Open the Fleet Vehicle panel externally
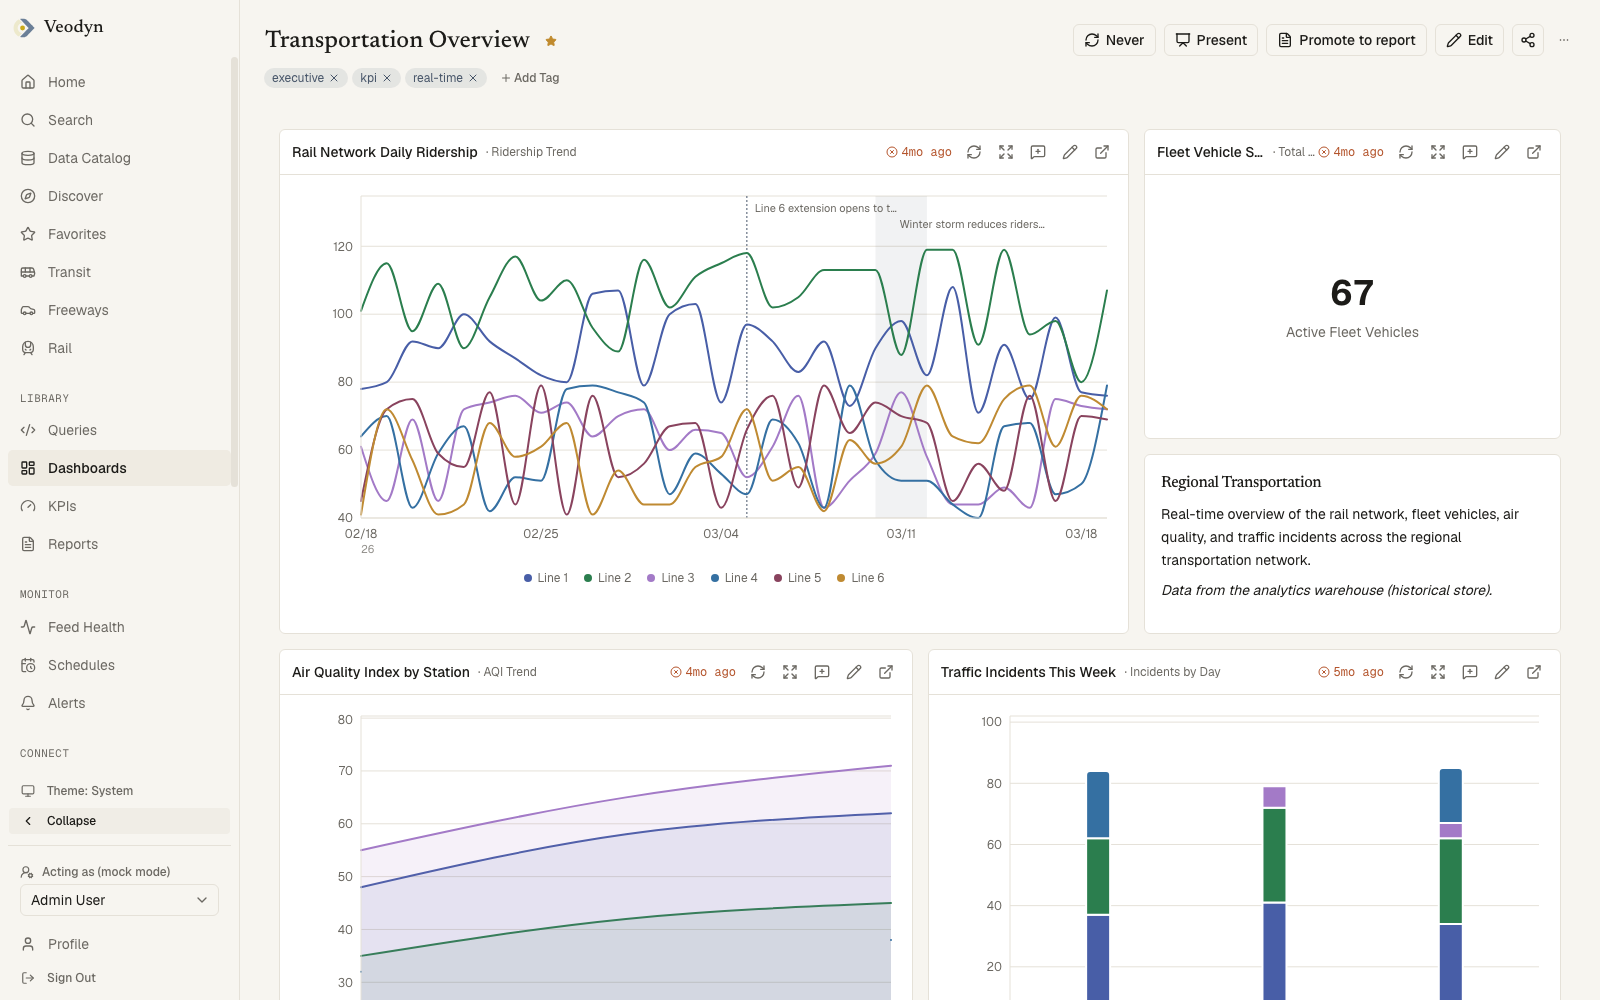The image size is (1600, 1000). tap(1534, 152)
